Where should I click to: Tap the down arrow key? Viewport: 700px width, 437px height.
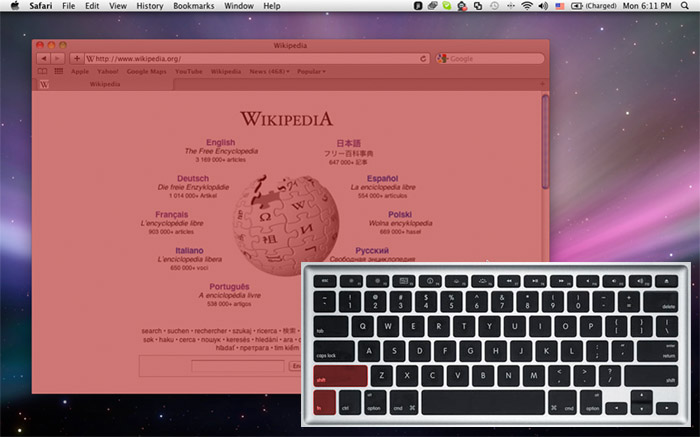[x=642, y=408]
